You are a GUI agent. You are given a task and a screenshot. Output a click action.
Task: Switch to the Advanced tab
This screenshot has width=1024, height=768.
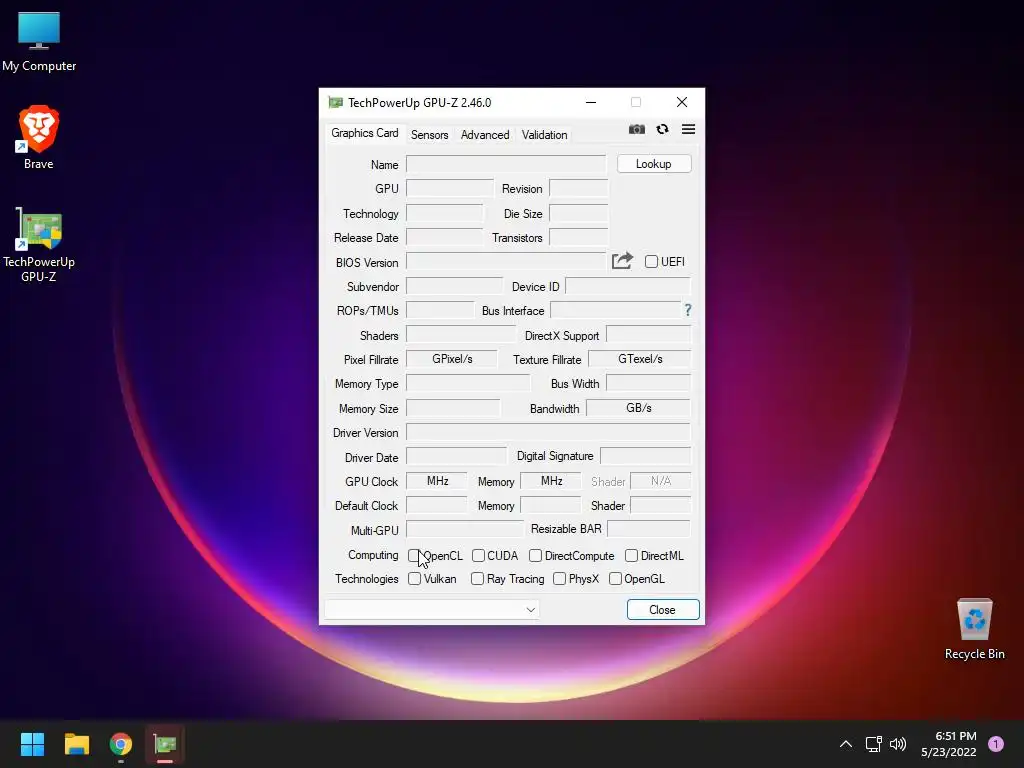(485, 135)
